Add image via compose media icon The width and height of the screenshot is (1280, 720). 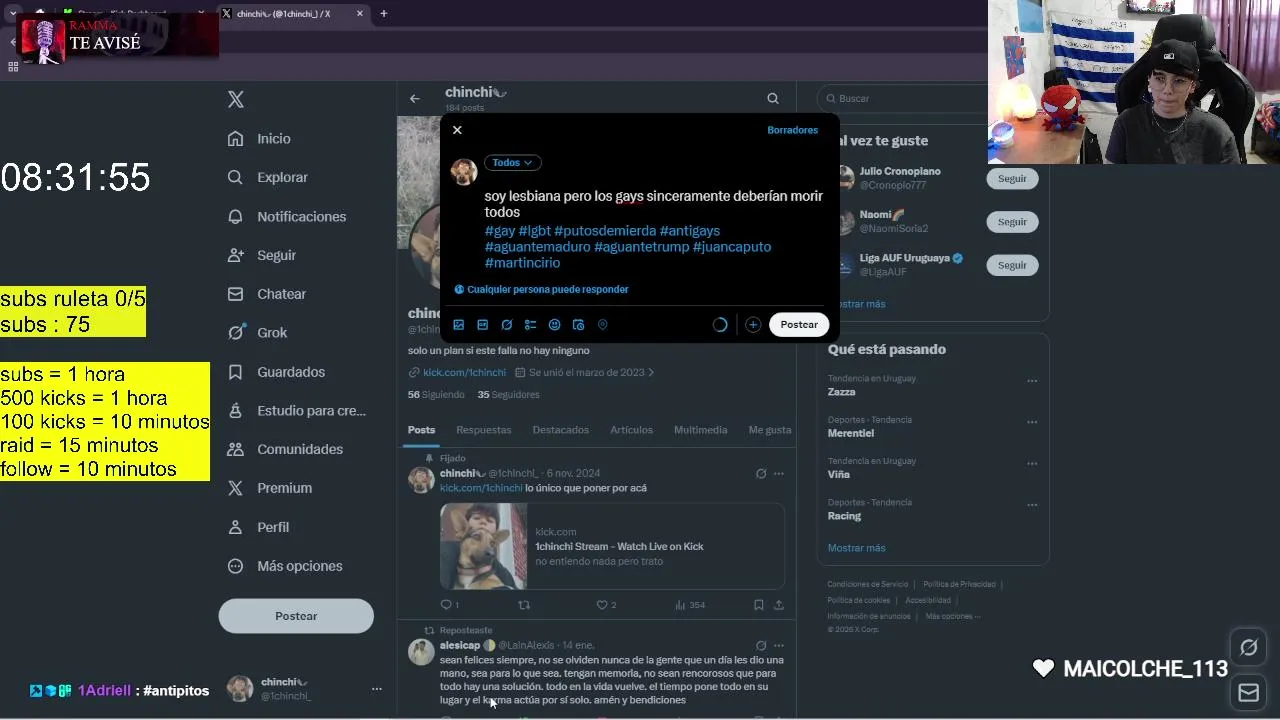[458, 325]
